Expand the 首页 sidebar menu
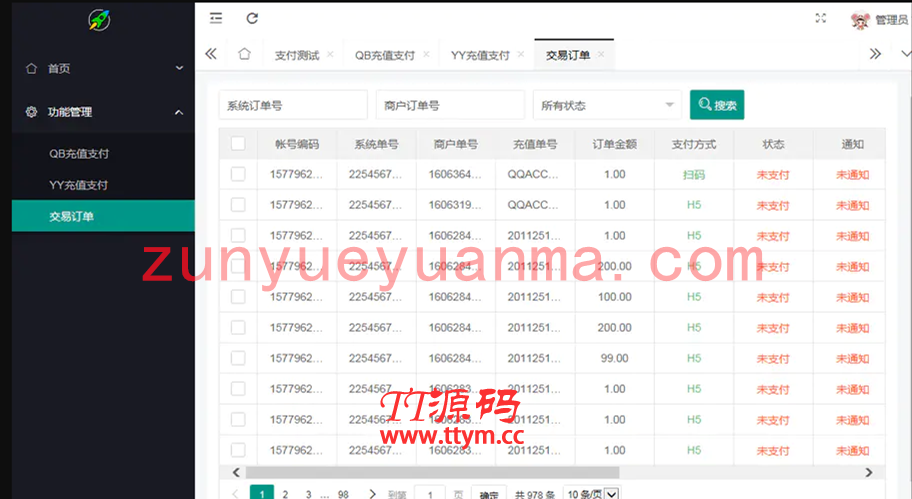 point(104,68)
